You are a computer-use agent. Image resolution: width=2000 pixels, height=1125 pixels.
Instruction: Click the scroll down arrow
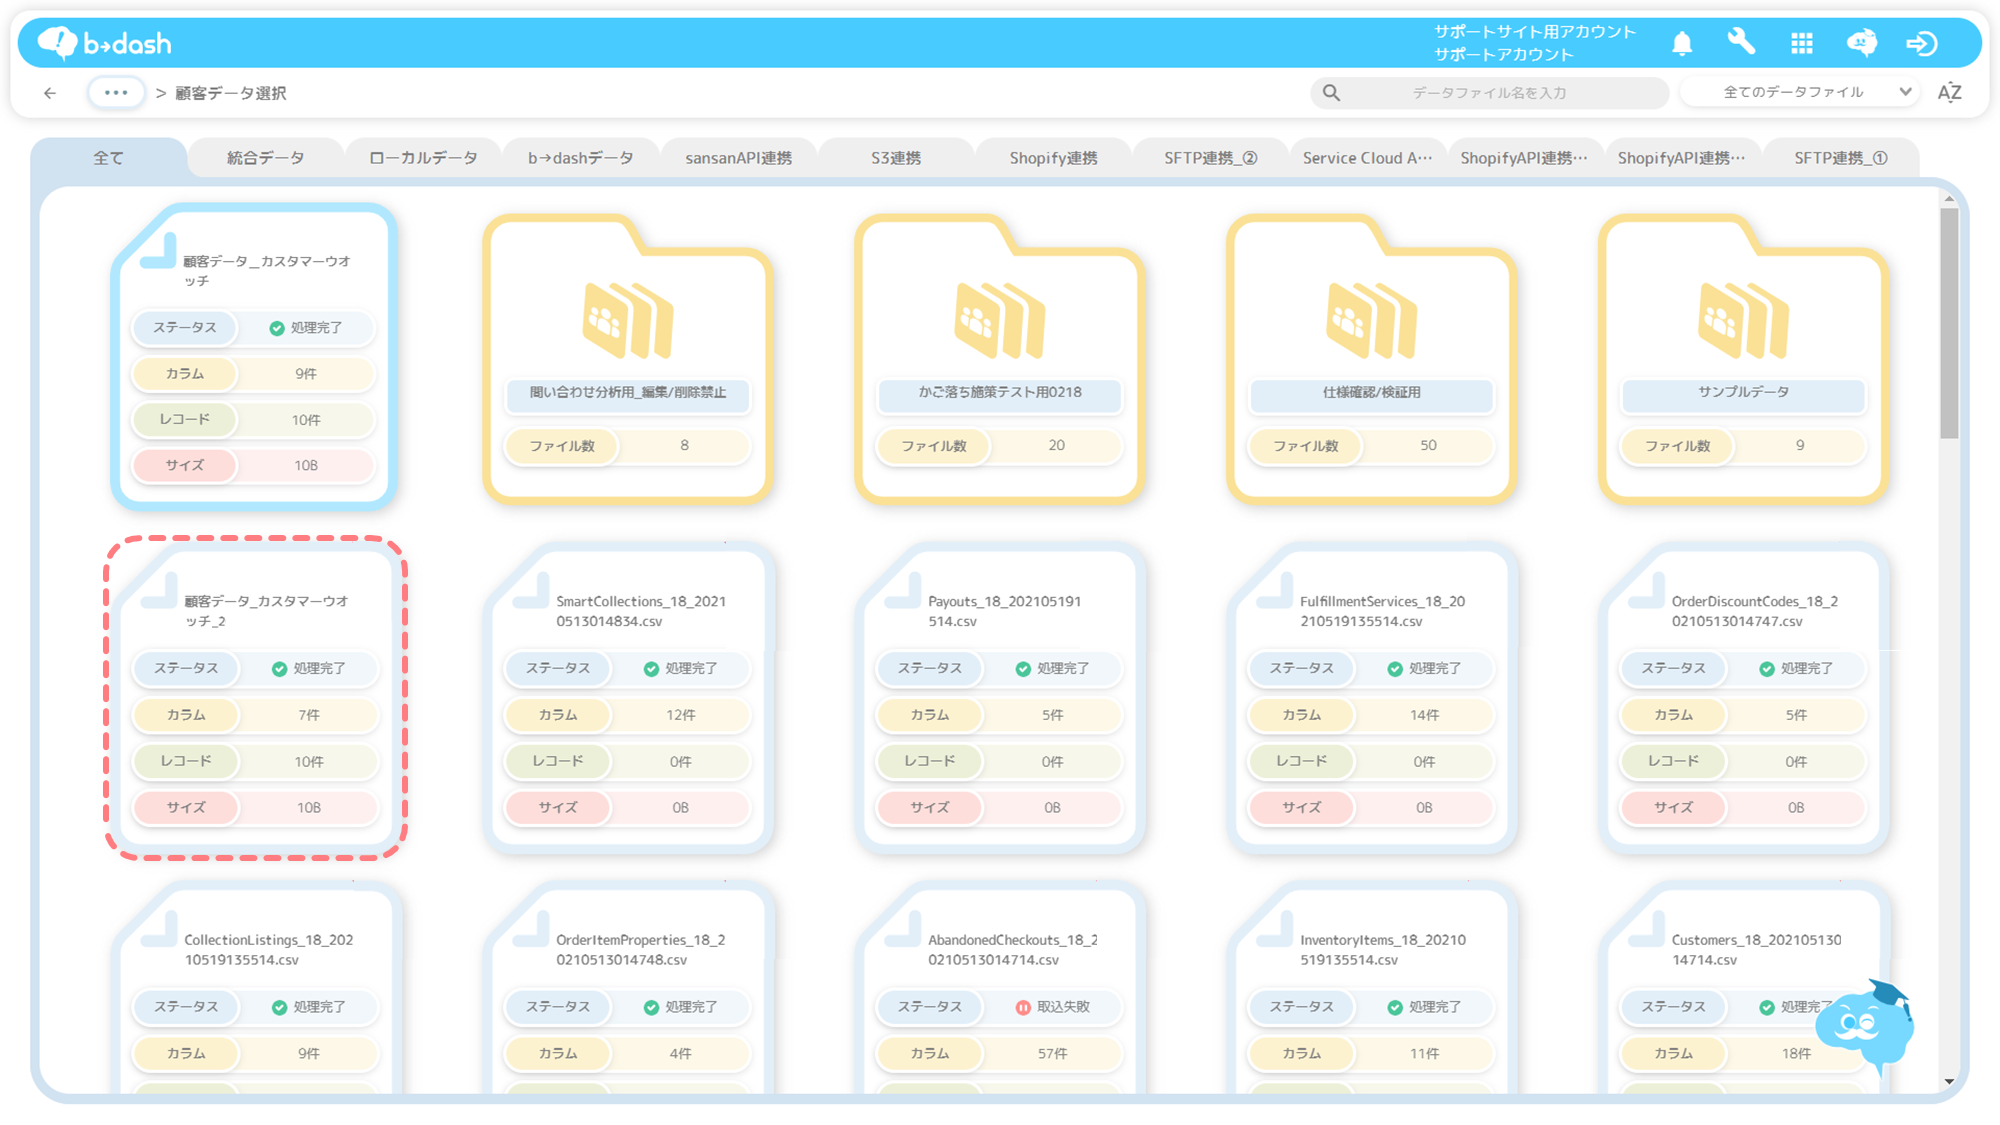tap(1949, 1081)
